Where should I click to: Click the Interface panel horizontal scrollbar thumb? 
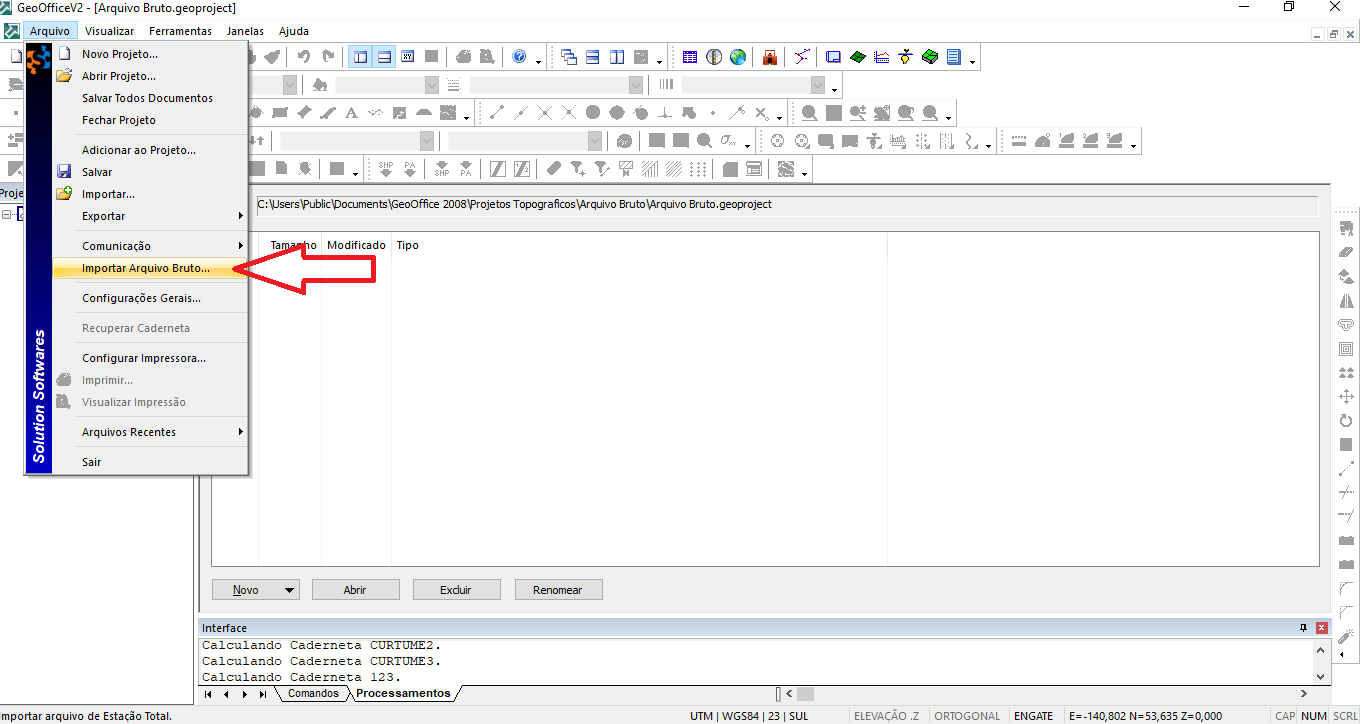[x=805, y=693]
